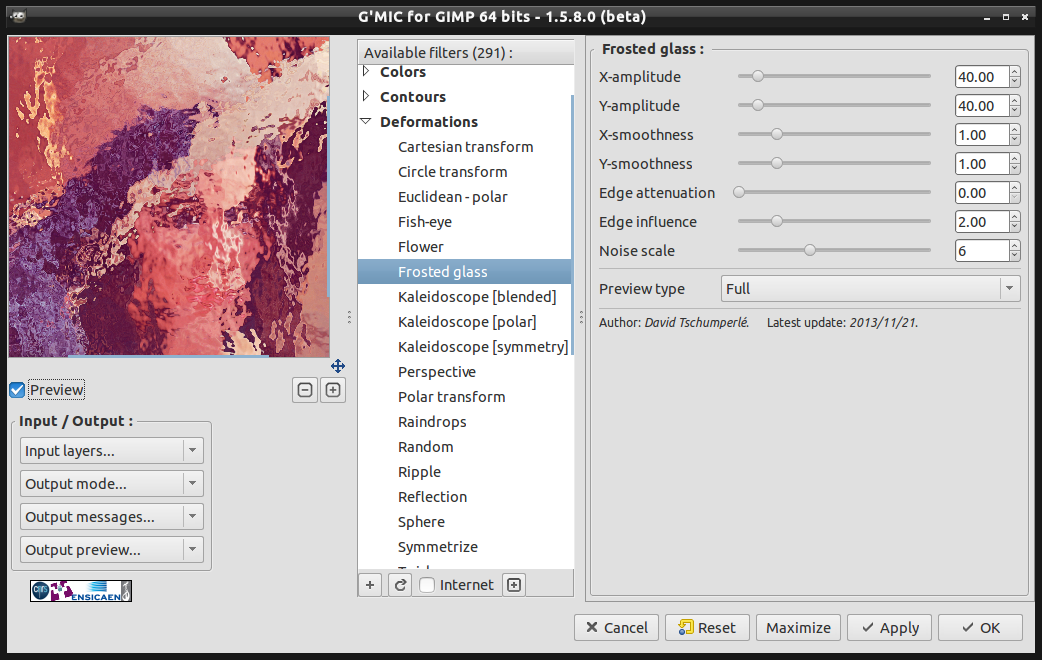Click the X-smoothness slider handle

777,134
